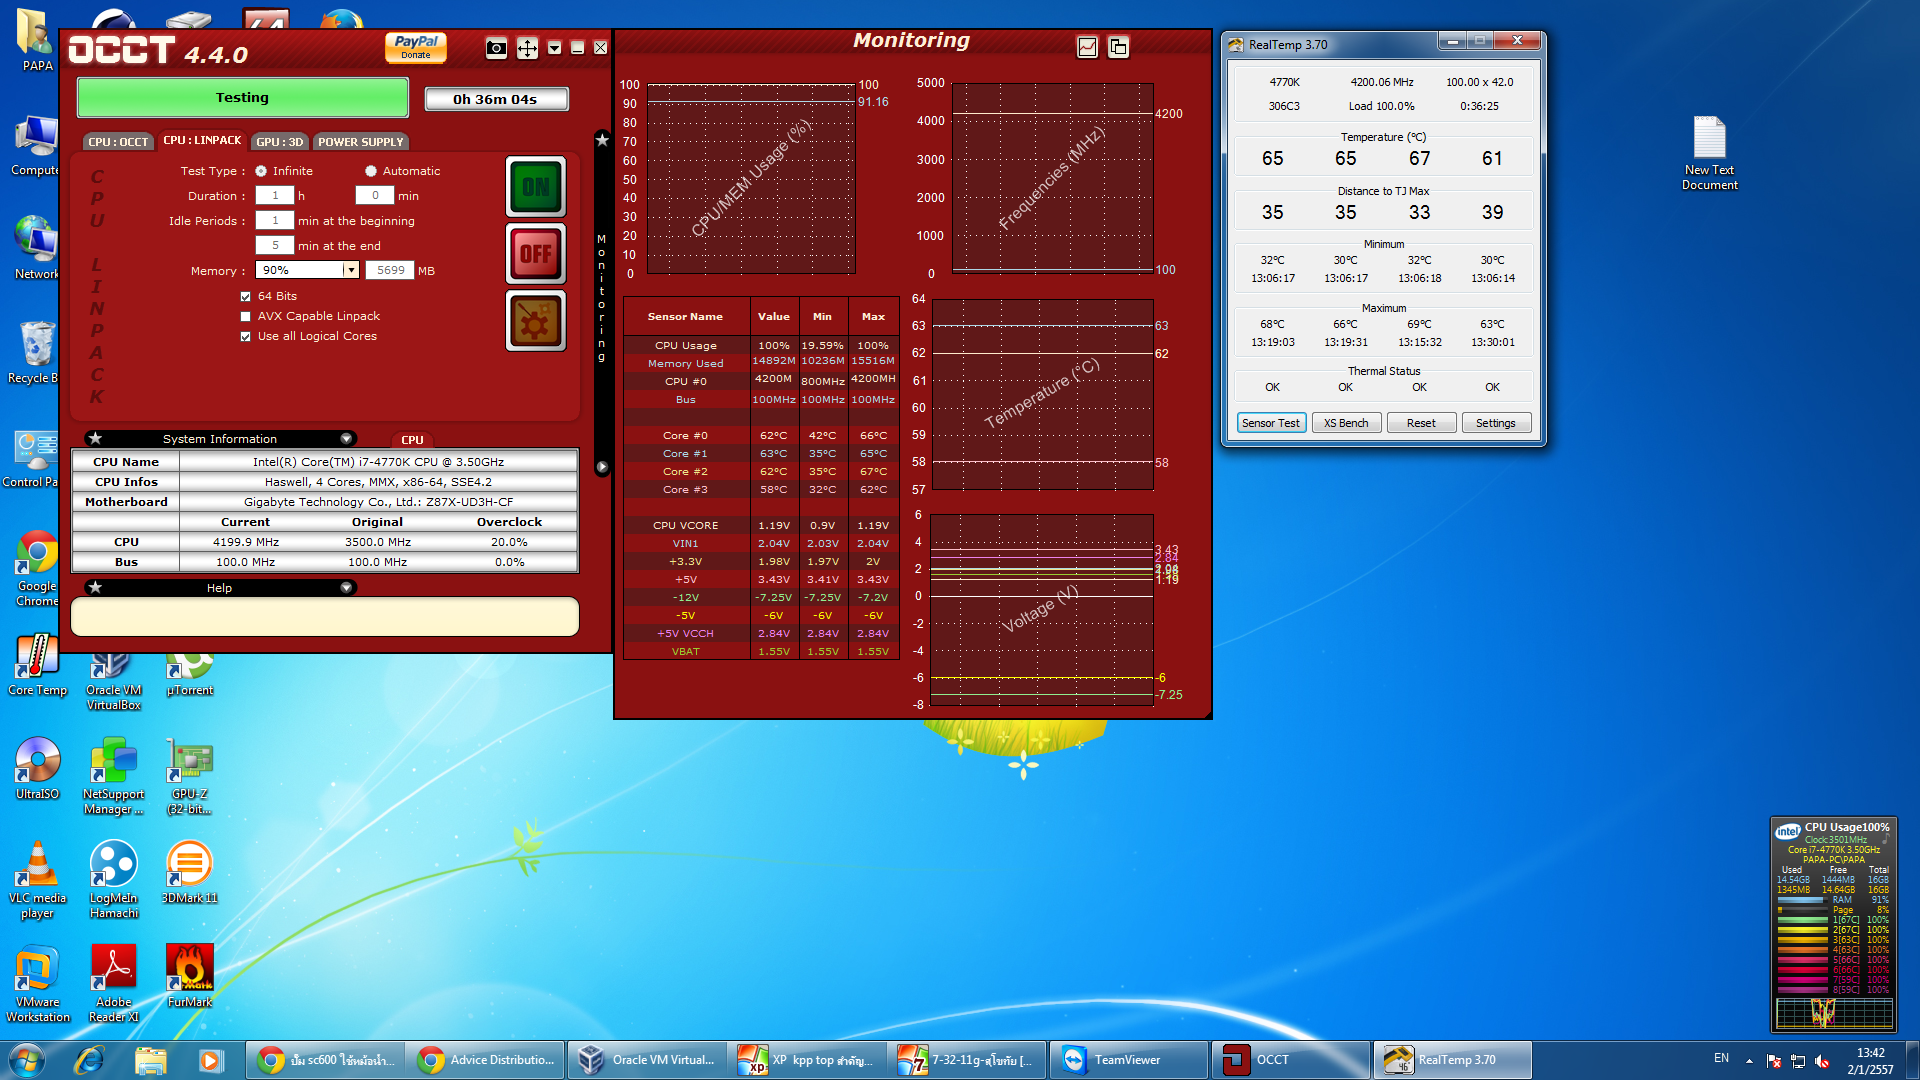This screenshot has height=1080, width=1920.
Task: Open OCCT settings gear icon
Action: (536, 322)
